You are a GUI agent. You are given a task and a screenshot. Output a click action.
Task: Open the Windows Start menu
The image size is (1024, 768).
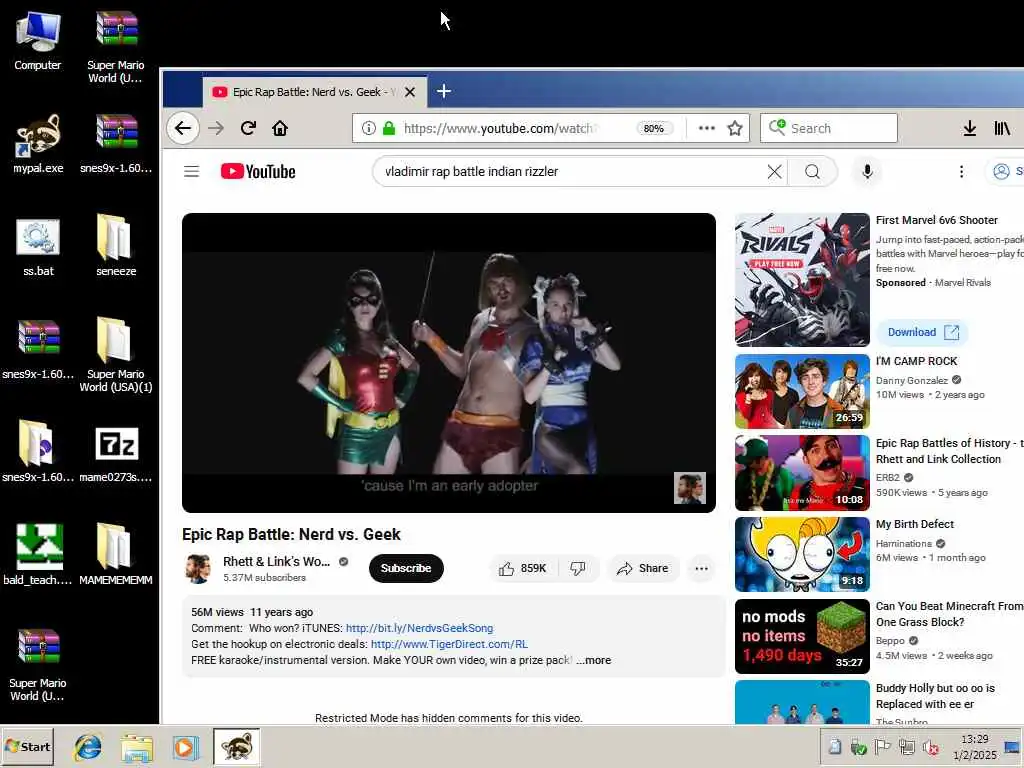tap(27, 747)
